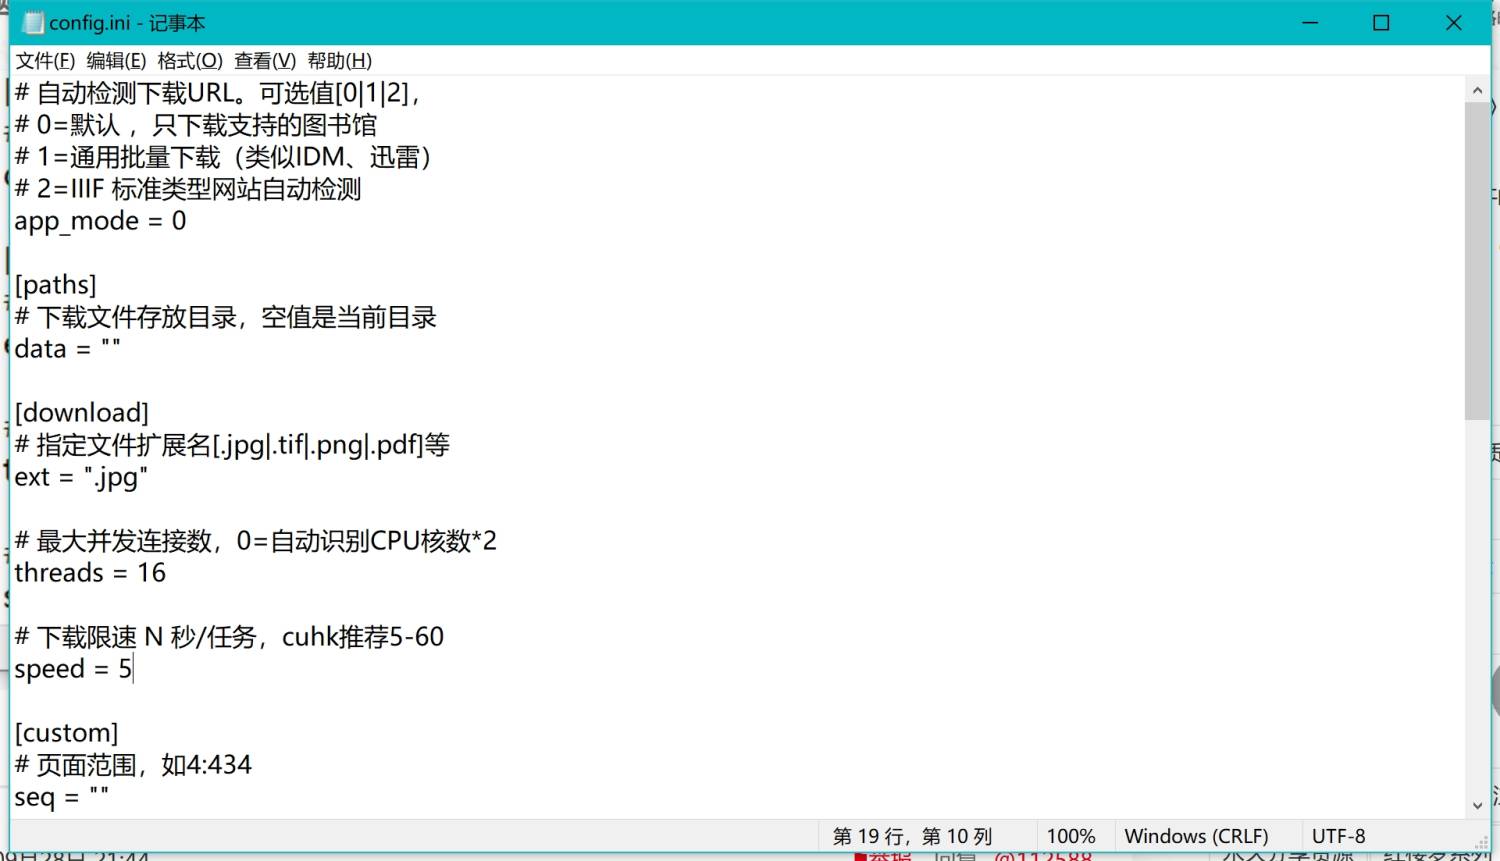Place cursor in the app_mode = 0 line
Screen dimensions: 1500x861
pyautogui.click(x=100, y=221)
